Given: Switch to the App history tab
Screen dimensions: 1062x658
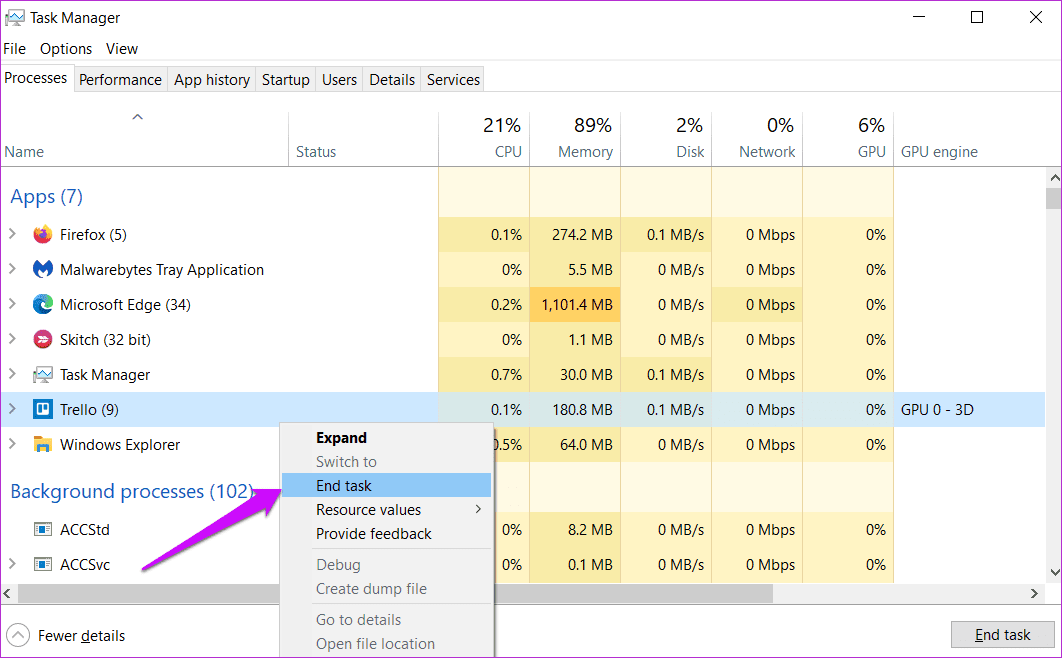Looking at the screenshot, I should (212, 80).
